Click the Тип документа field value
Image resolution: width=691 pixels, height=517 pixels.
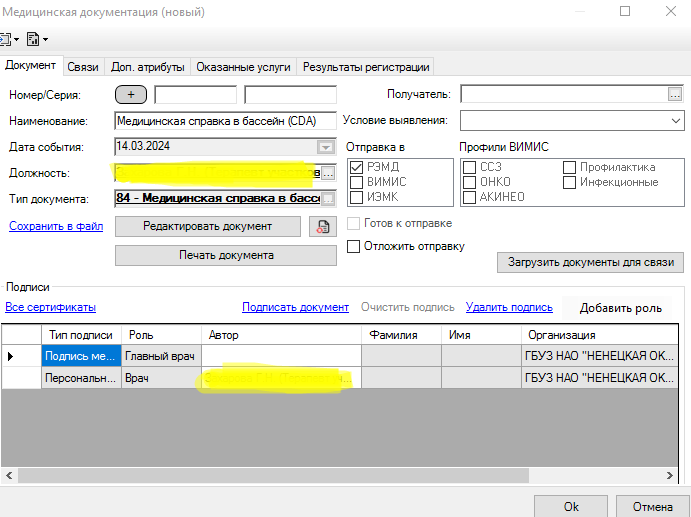[218, 199]
